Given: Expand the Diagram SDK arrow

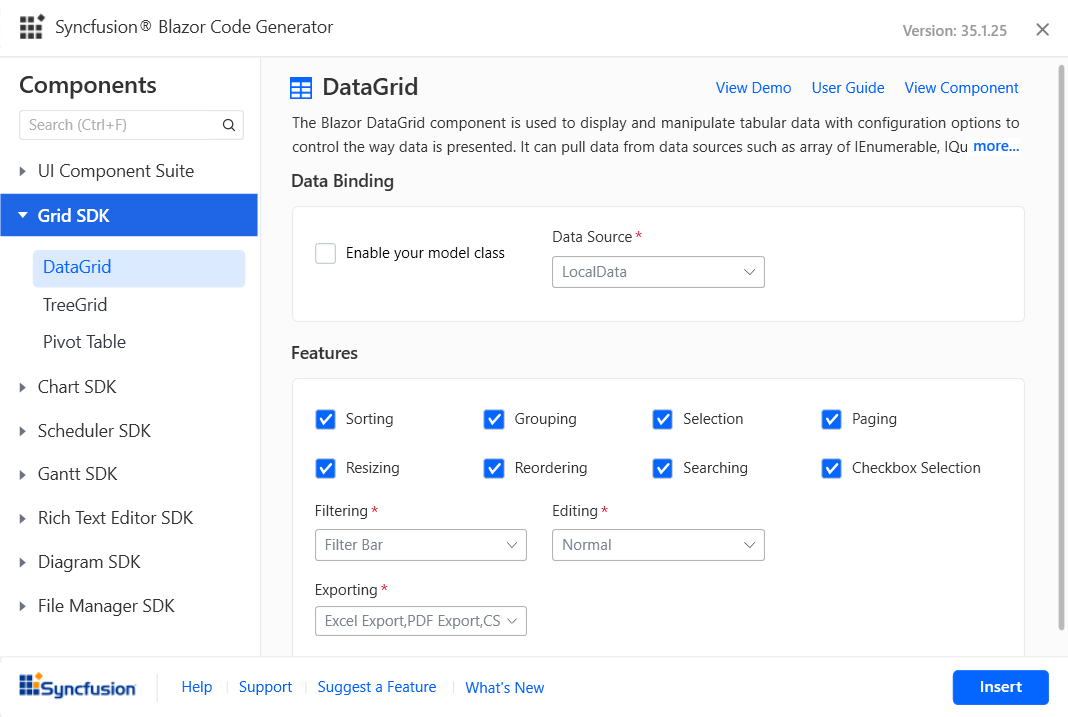Looking at the screenshot, I should click(22, 562).
